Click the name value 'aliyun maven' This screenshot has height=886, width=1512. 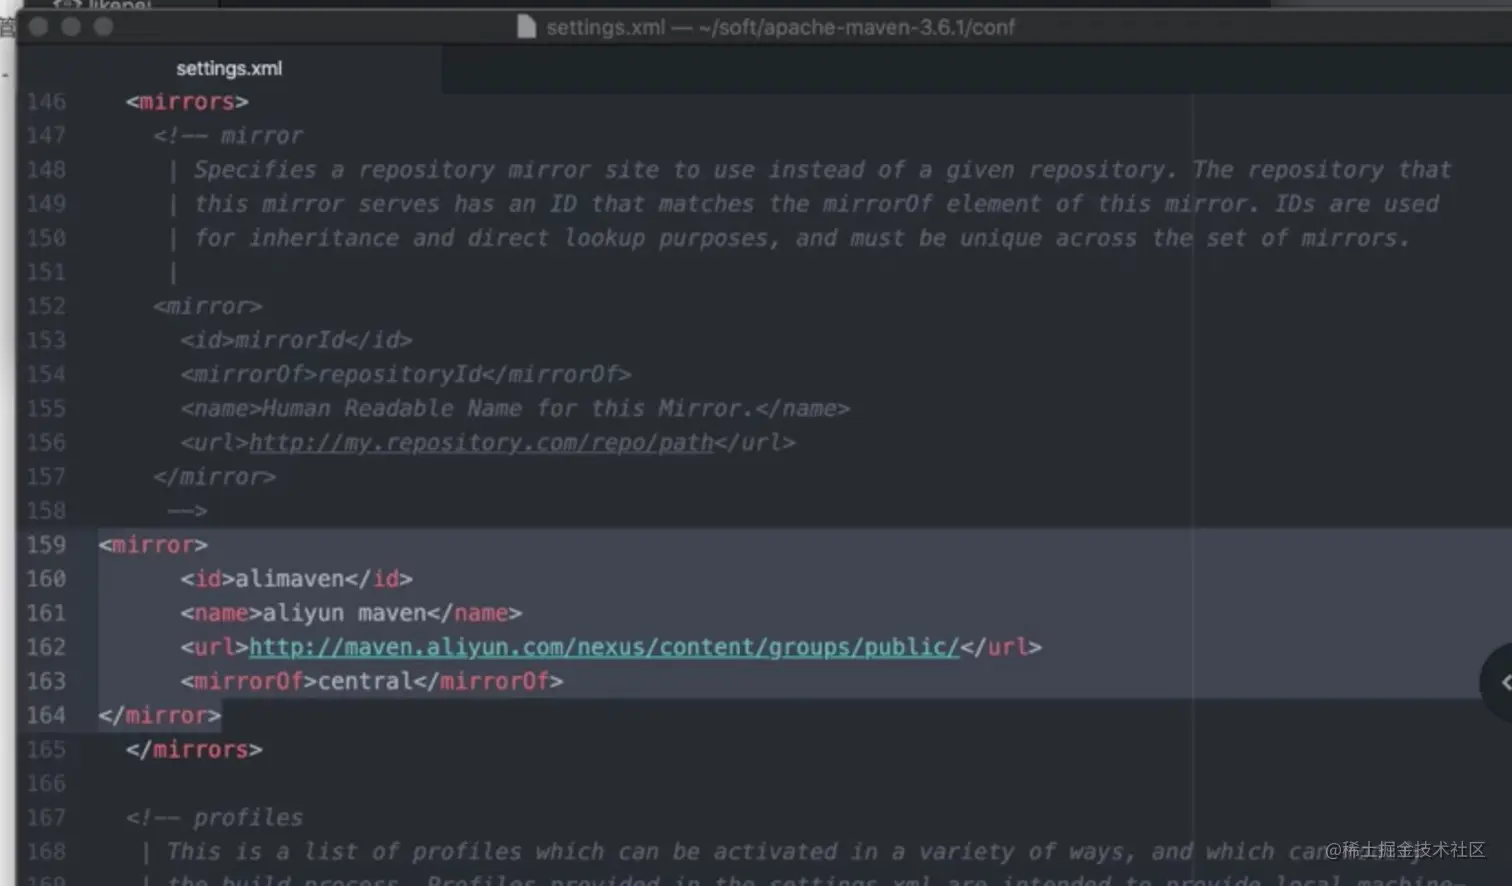(344, 613)
